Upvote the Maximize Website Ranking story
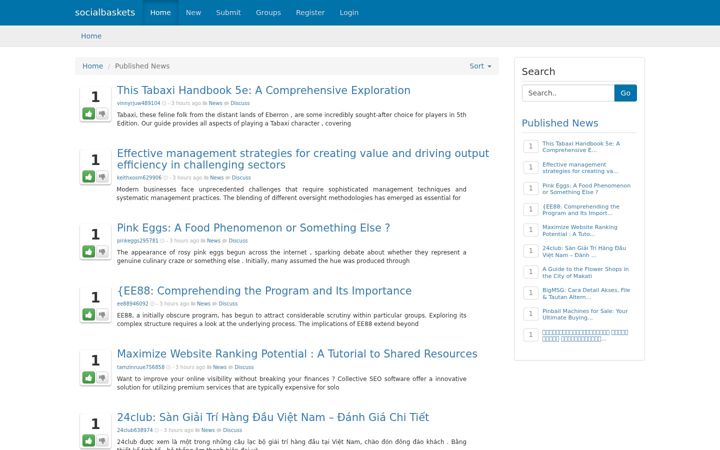This screenshot has width=720, height=450. pyautogui.click(x=89, y=377)
